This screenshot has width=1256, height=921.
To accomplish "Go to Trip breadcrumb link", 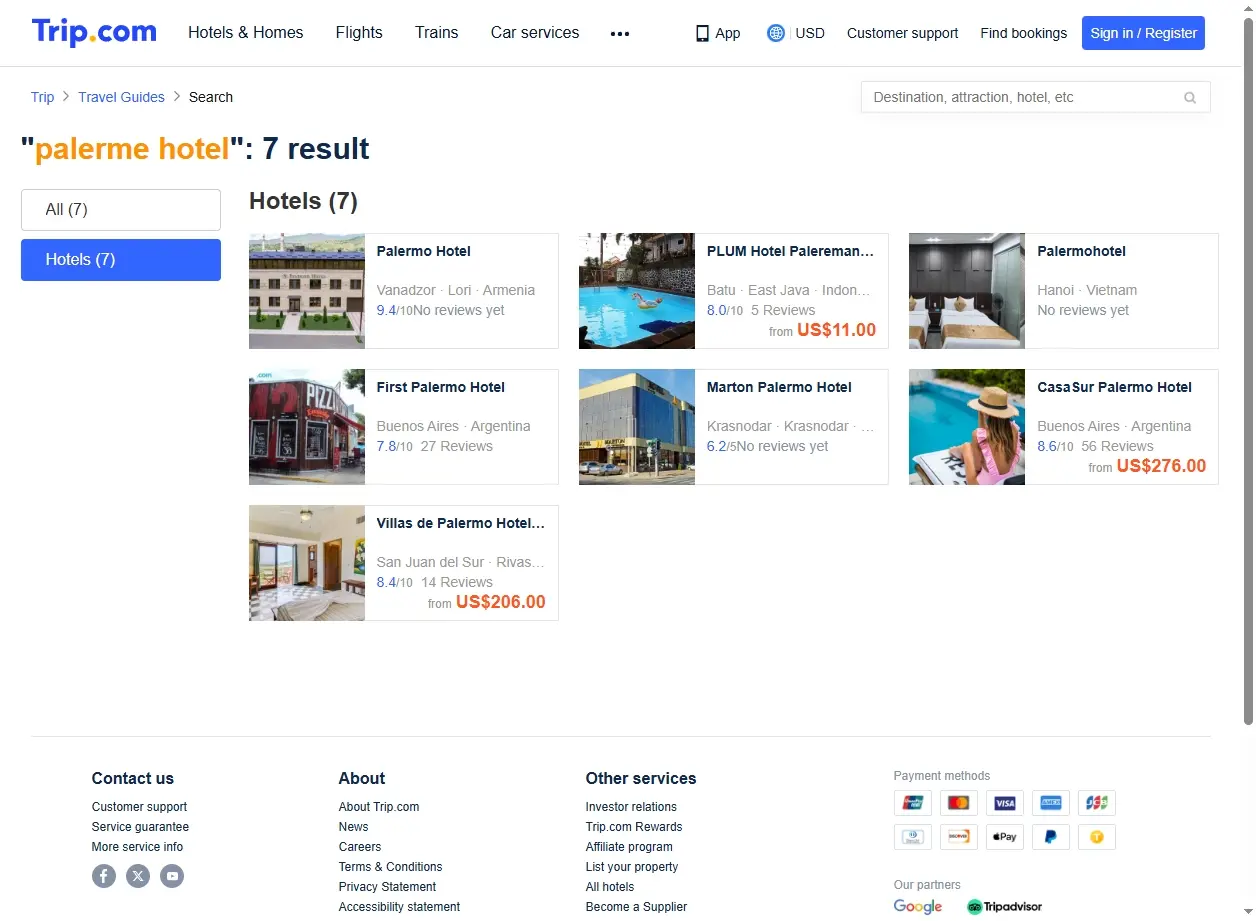I will tap(42, 97).
